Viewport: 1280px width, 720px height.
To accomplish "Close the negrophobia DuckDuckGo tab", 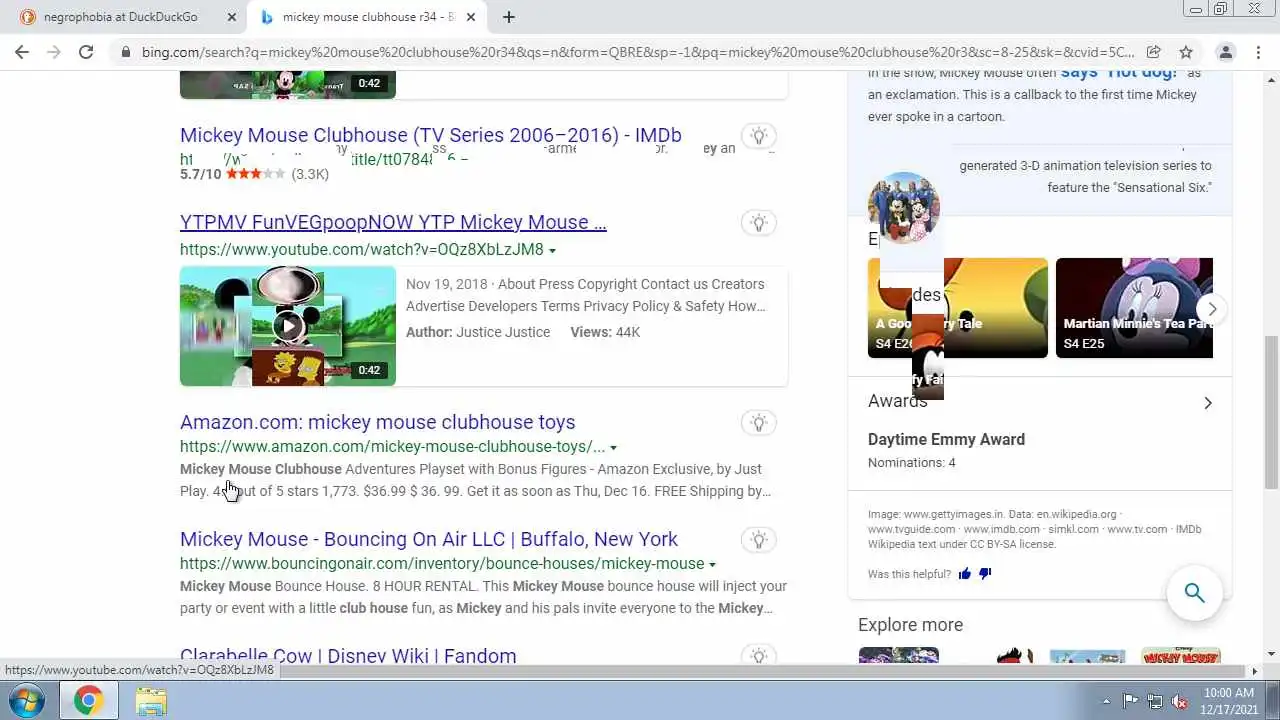I will (232, 17).
